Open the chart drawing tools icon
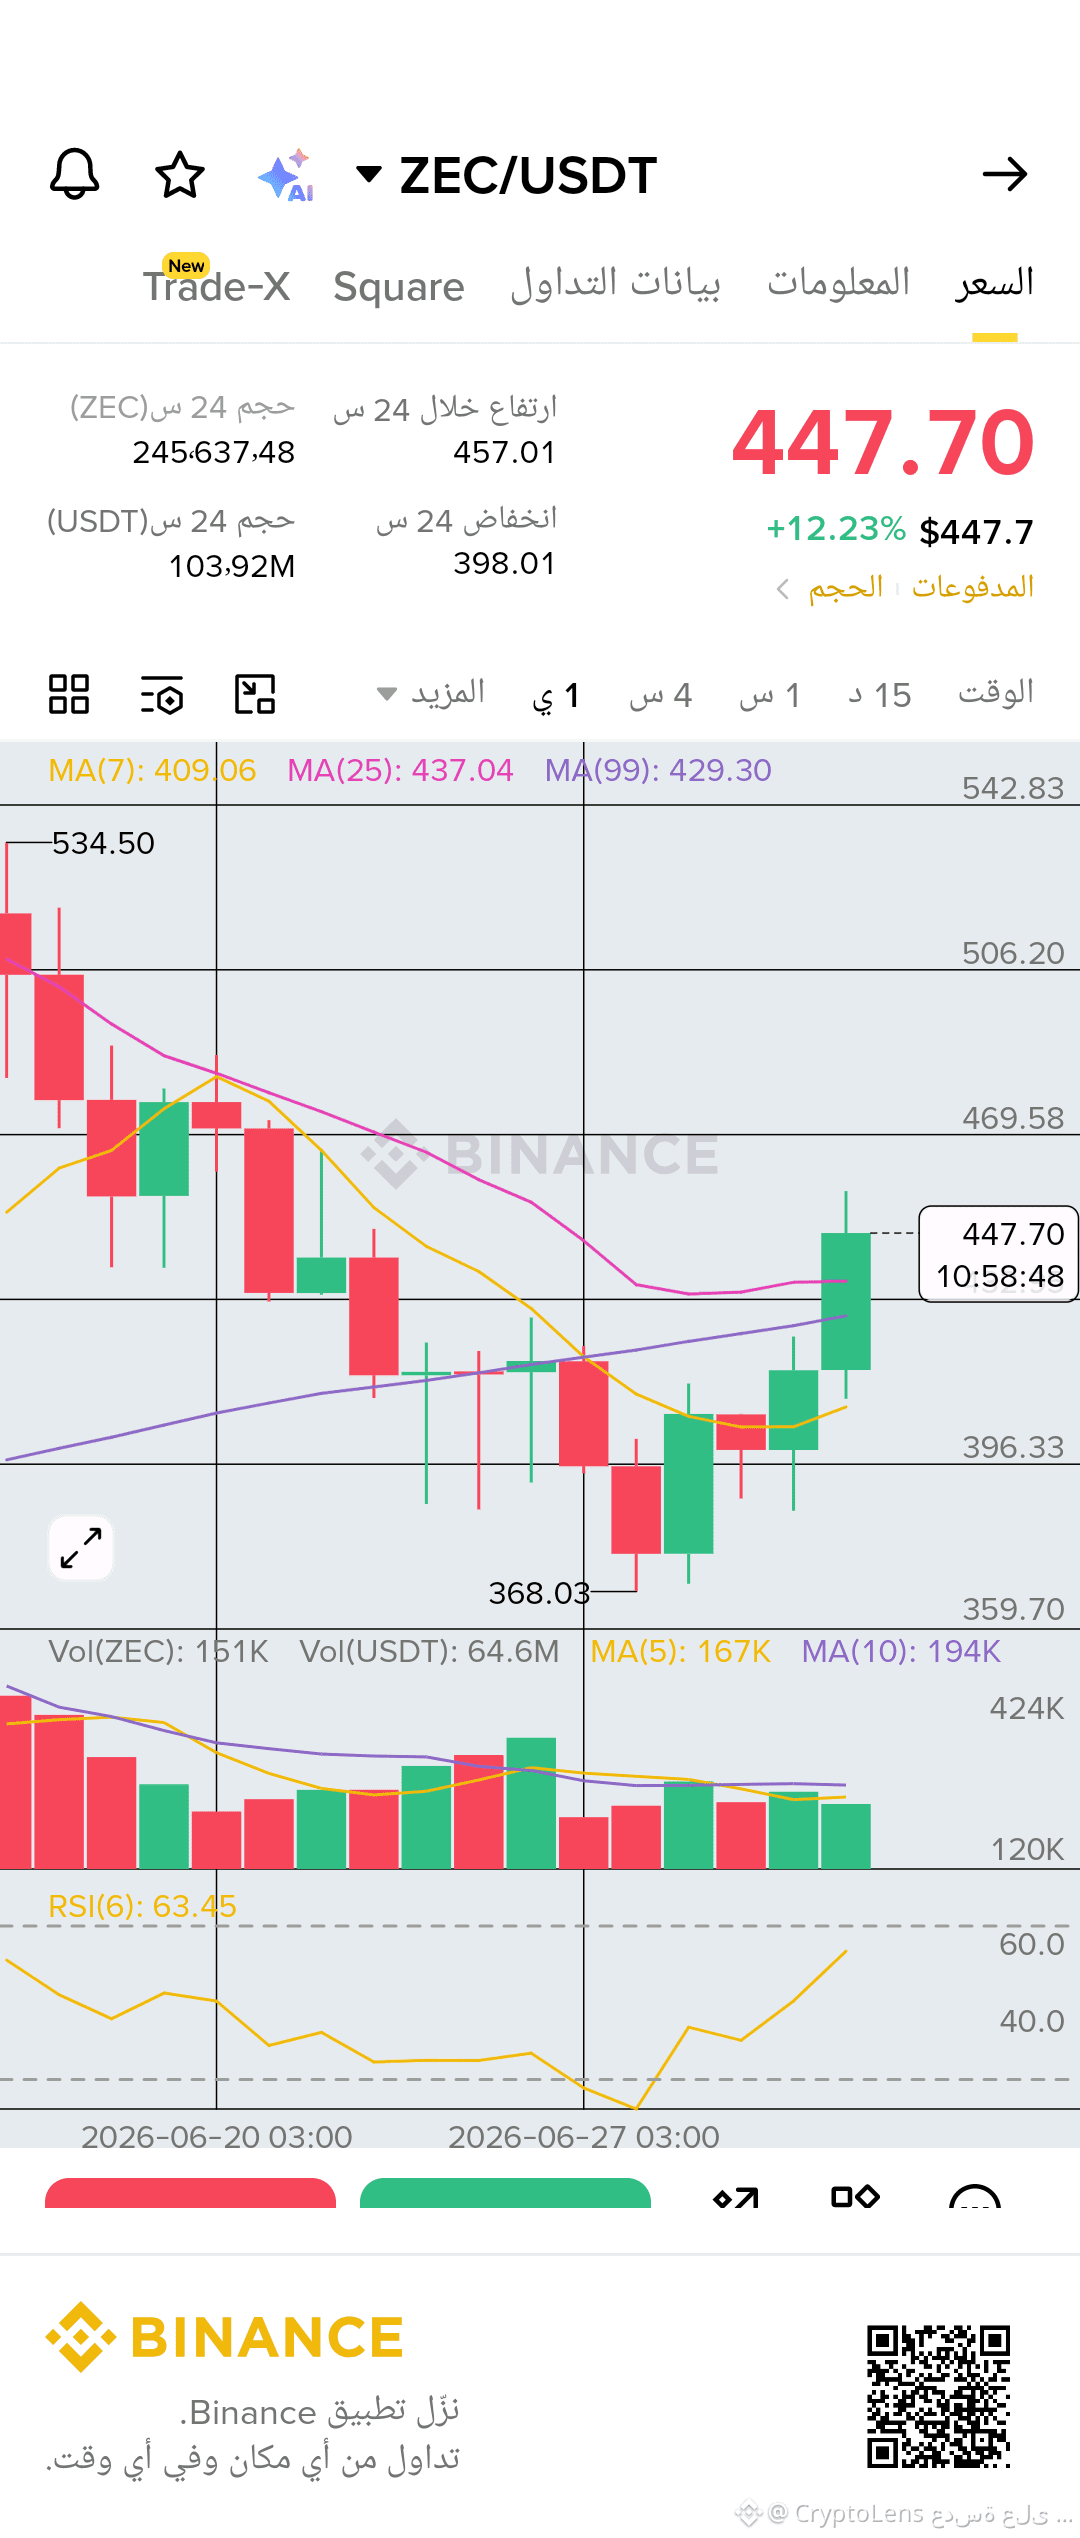1080x2538 pixels. tap(255, 694)
